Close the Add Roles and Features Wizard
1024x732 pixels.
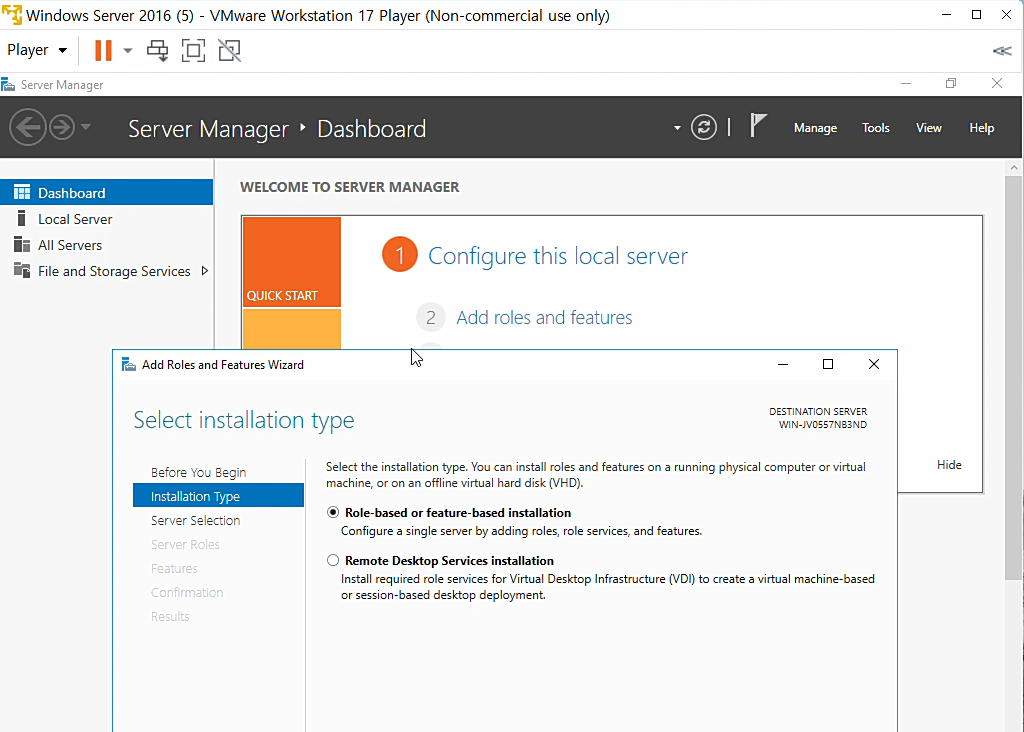coord(874,364)
